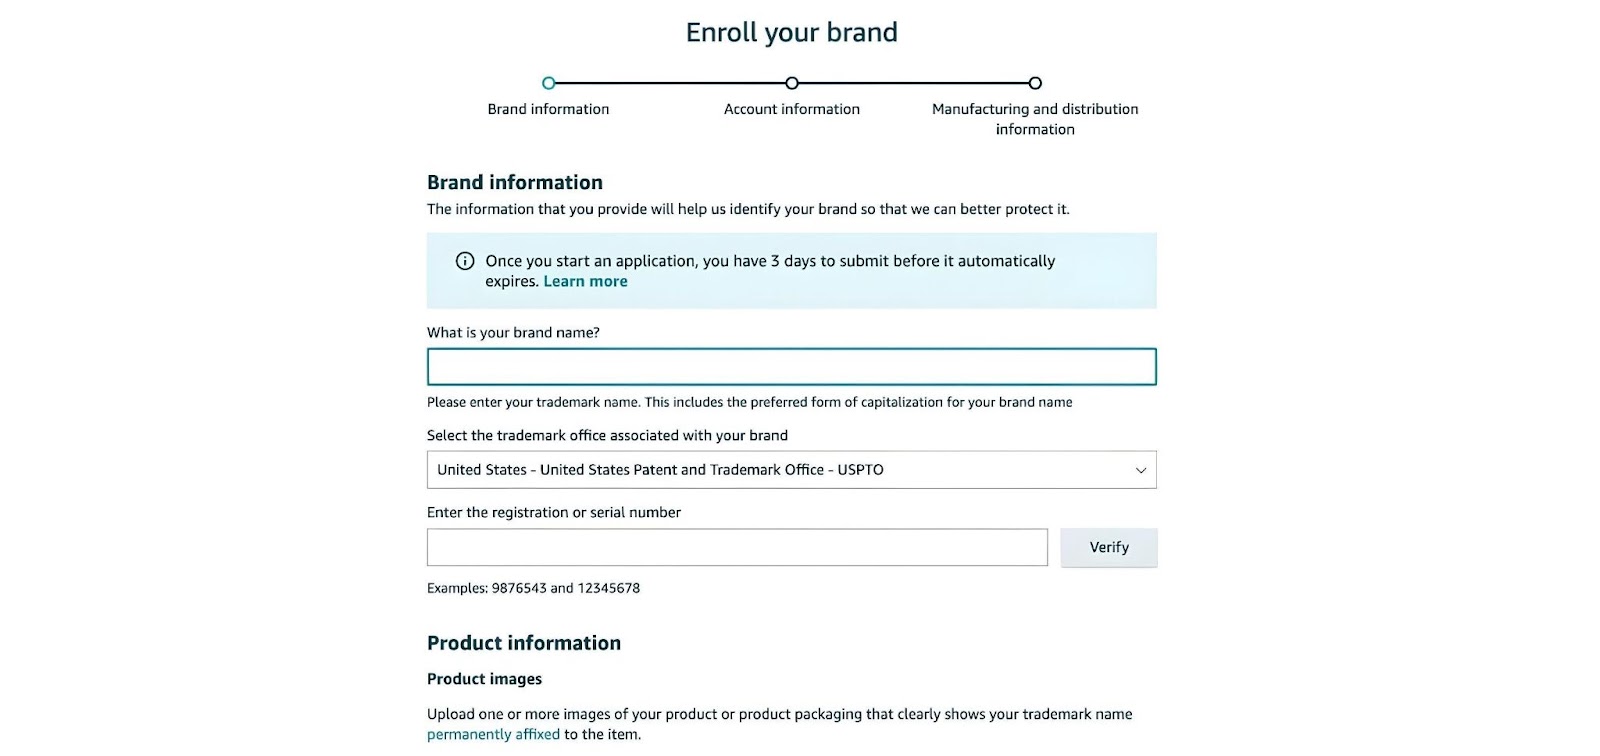
Task: Select Manufacturing and distribution information step label
Action: point(1035,119)
